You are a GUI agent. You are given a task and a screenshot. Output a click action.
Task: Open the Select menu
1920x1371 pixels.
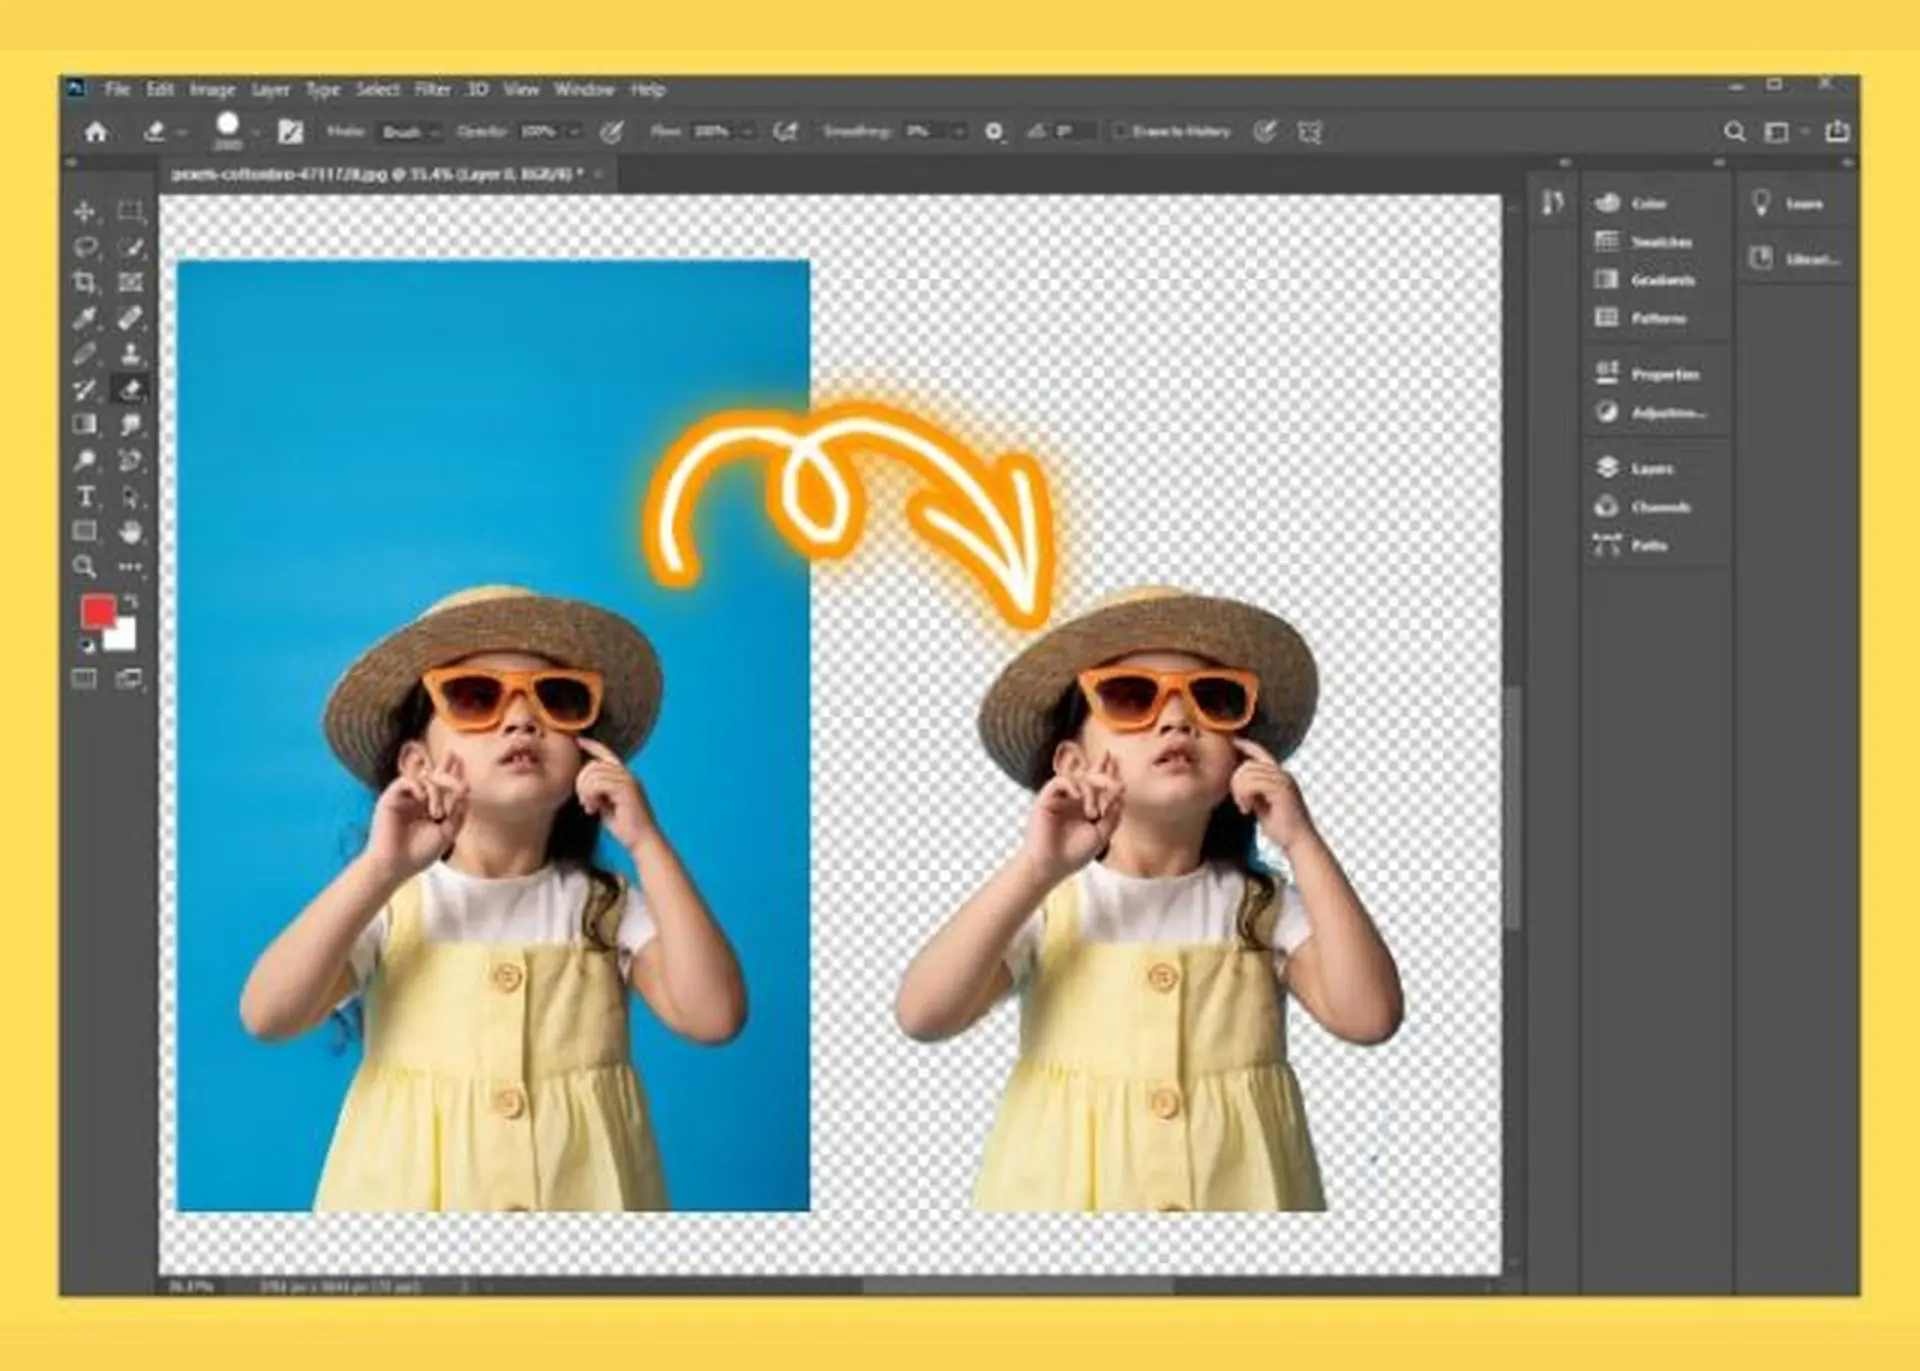pos(377,90)
